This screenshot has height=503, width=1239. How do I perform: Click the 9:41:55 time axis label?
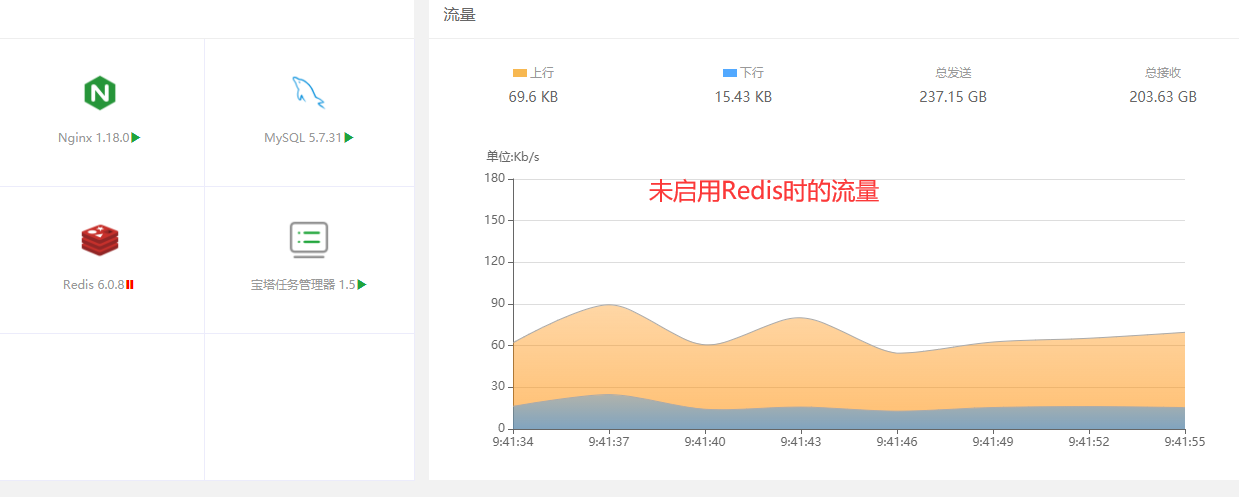pyautogui.click(x=1184, y=442)
